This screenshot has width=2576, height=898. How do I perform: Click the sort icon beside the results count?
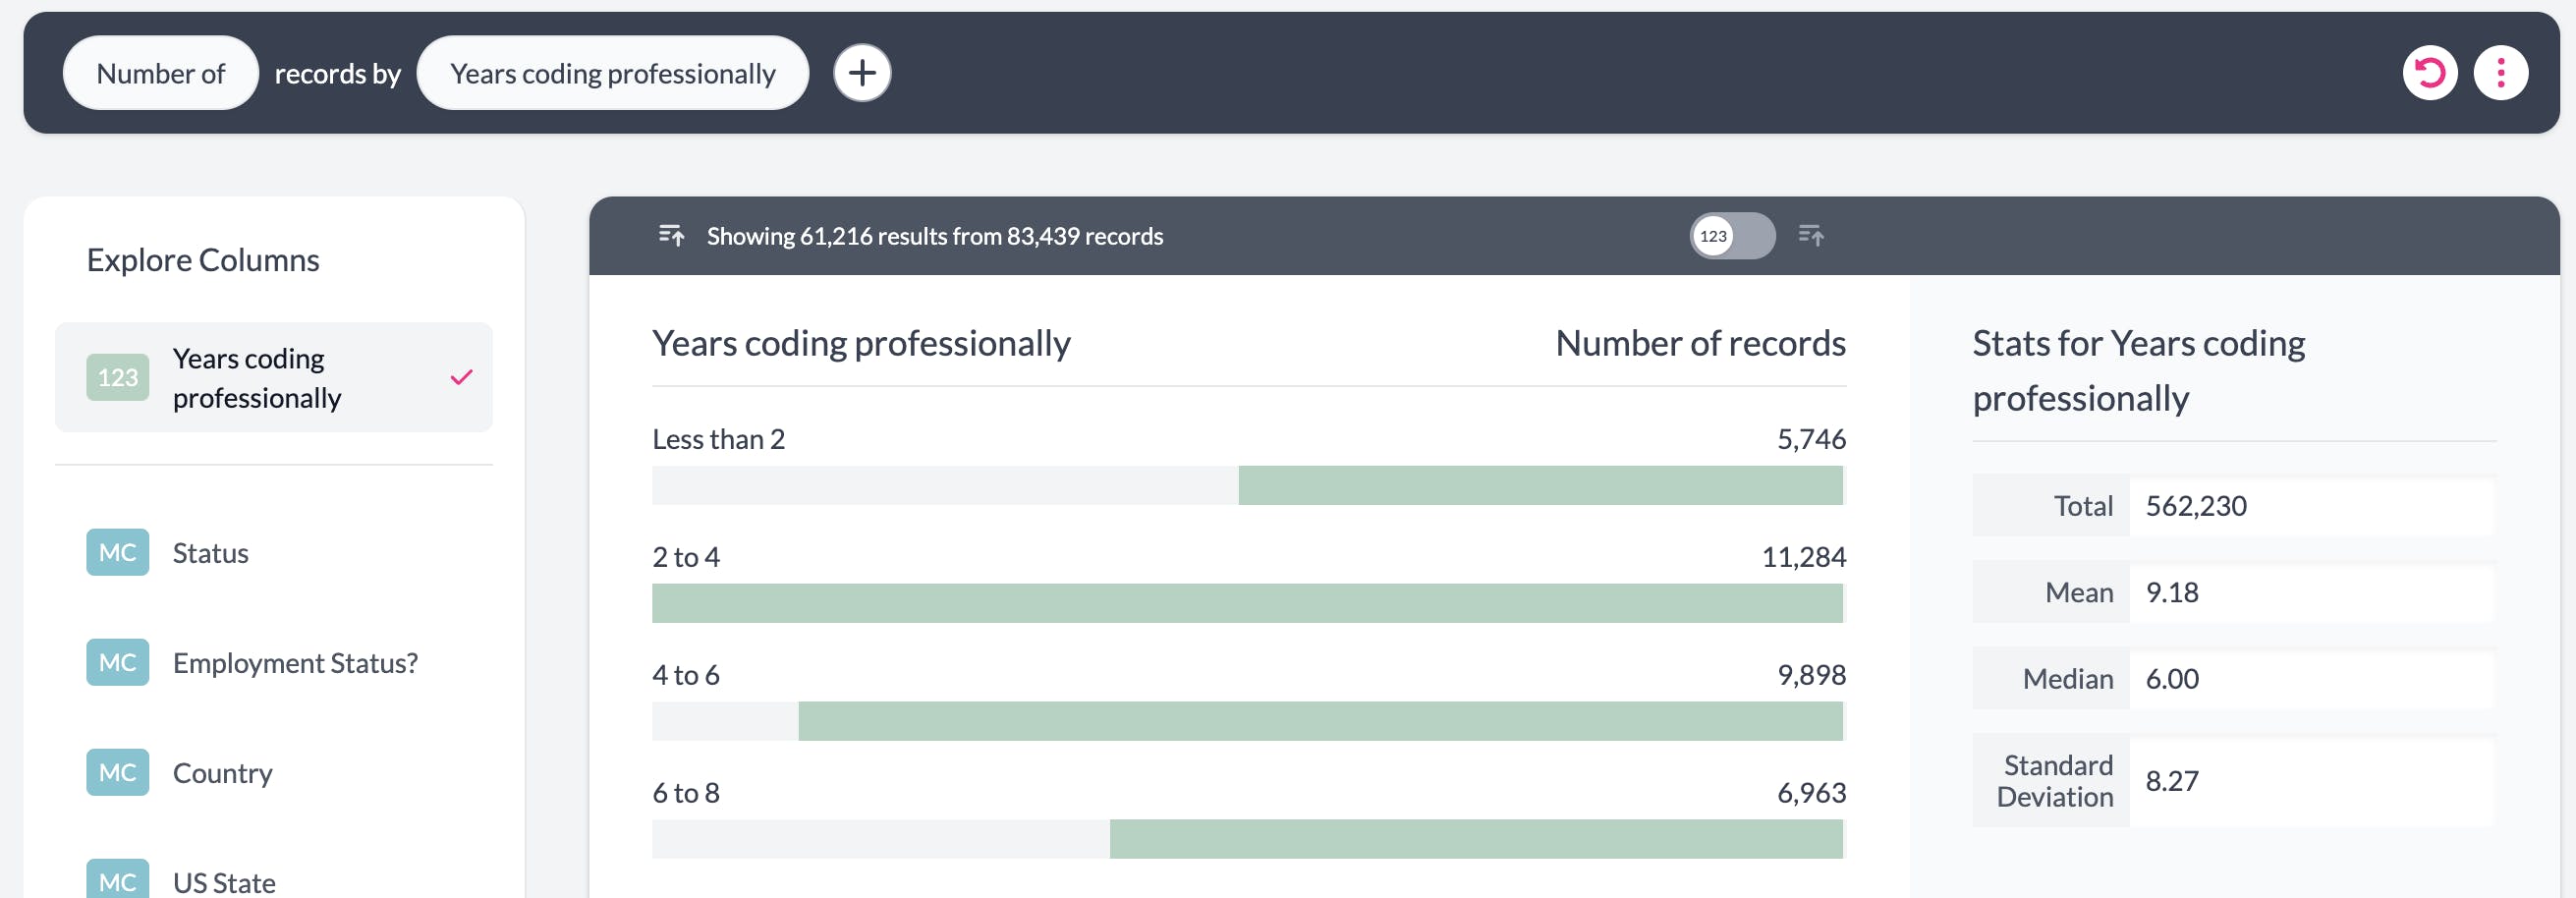671,236
